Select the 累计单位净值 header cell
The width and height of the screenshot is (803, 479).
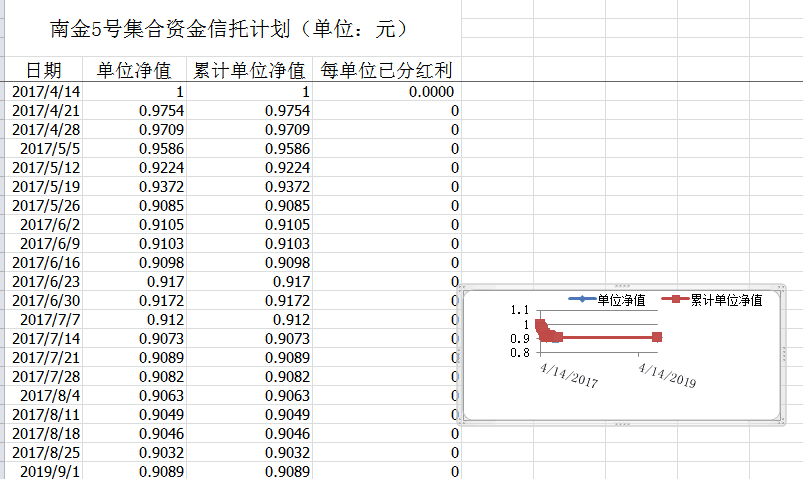[x=249, y=70]
